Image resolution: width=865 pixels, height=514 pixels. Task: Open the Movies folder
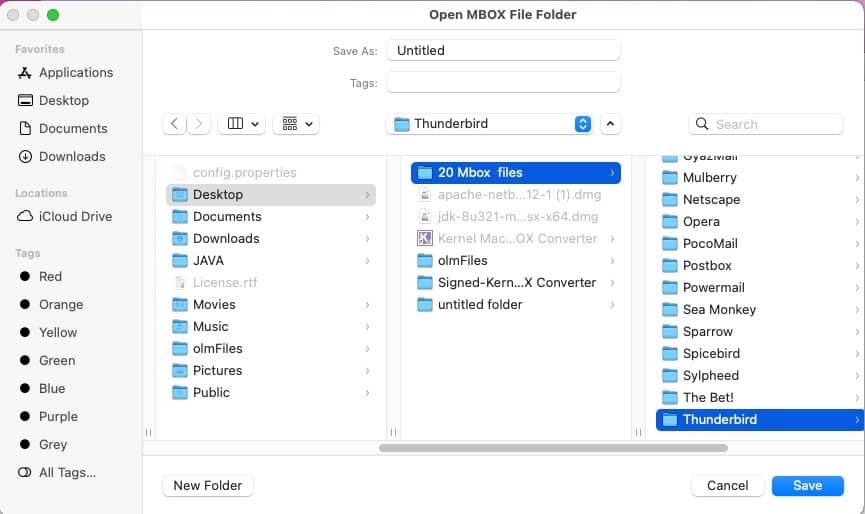[271, 304]
